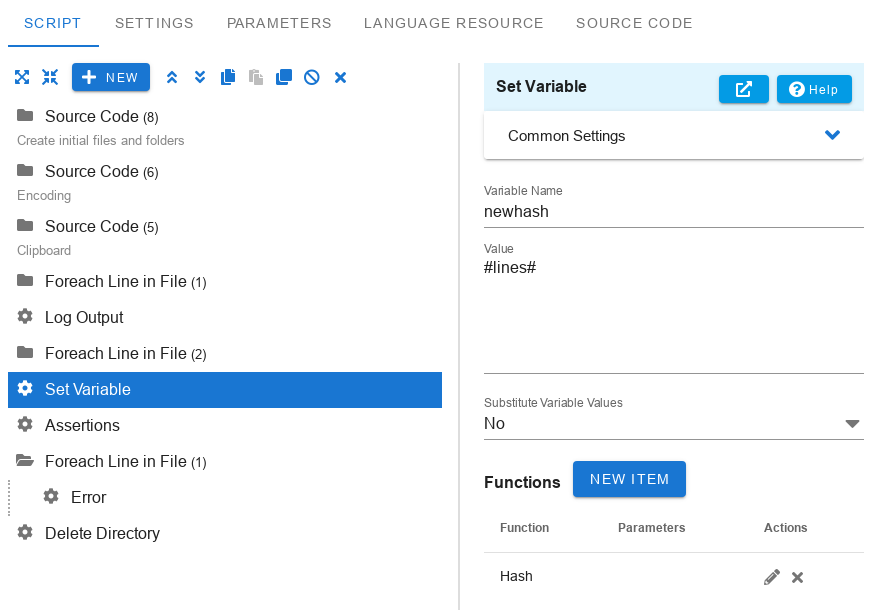Image resolution: width=877 pixels, height=610 pixels.
Task: Edit the Variable Name field
Action: pyautogui.click(x=673, y=212)
